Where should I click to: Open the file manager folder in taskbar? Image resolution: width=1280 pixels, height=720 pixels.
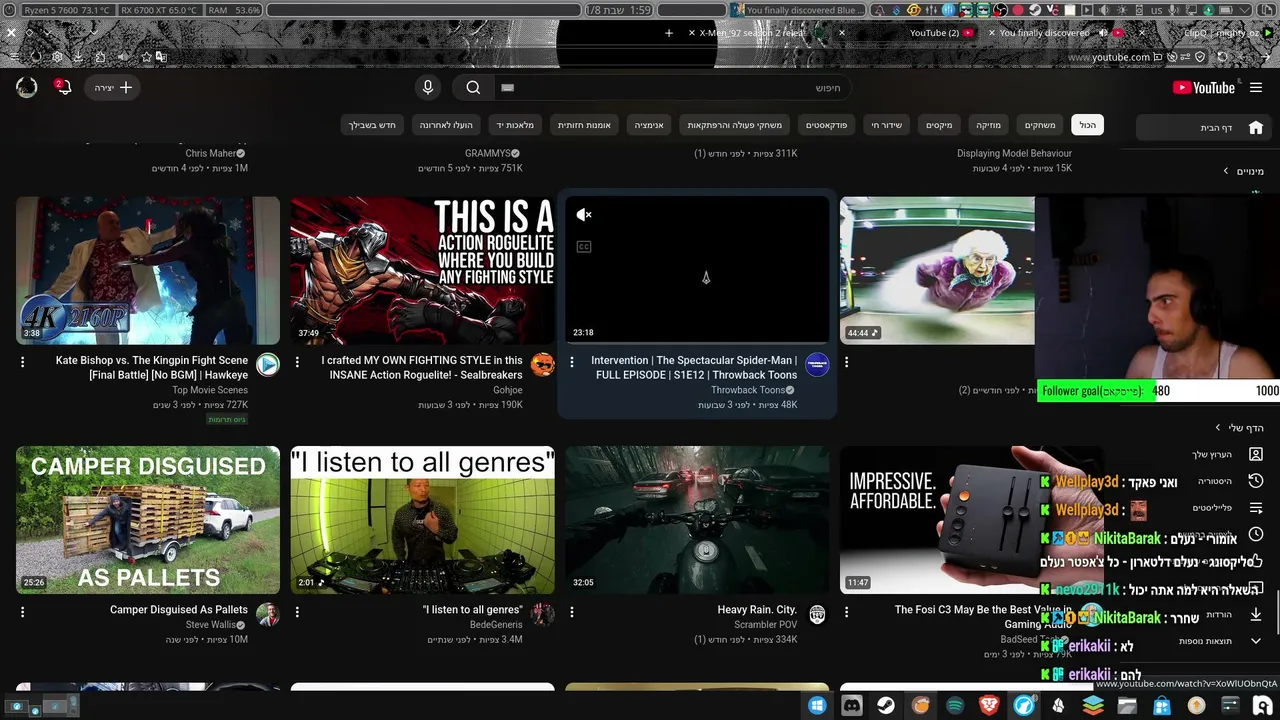(1127, 706)
